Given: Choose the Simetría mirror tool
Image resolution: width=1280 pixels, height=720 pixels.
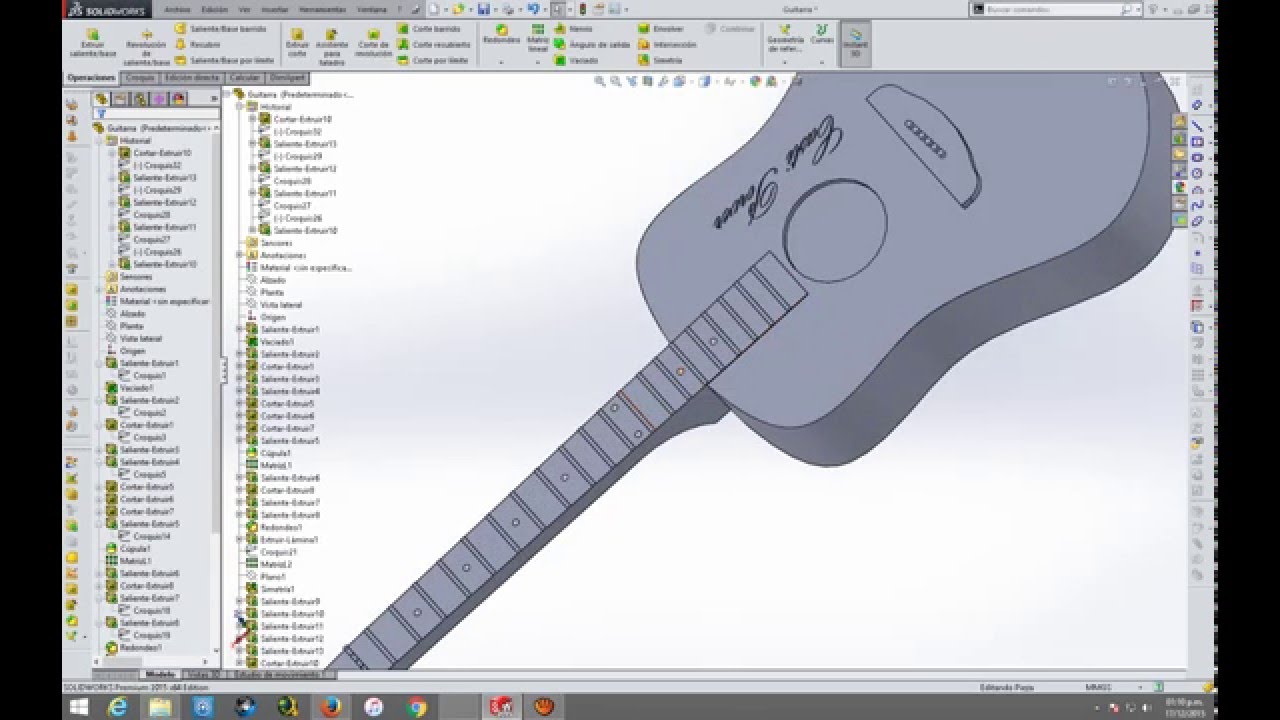Looking at the screenshot, I should click(x=660, y=60).
